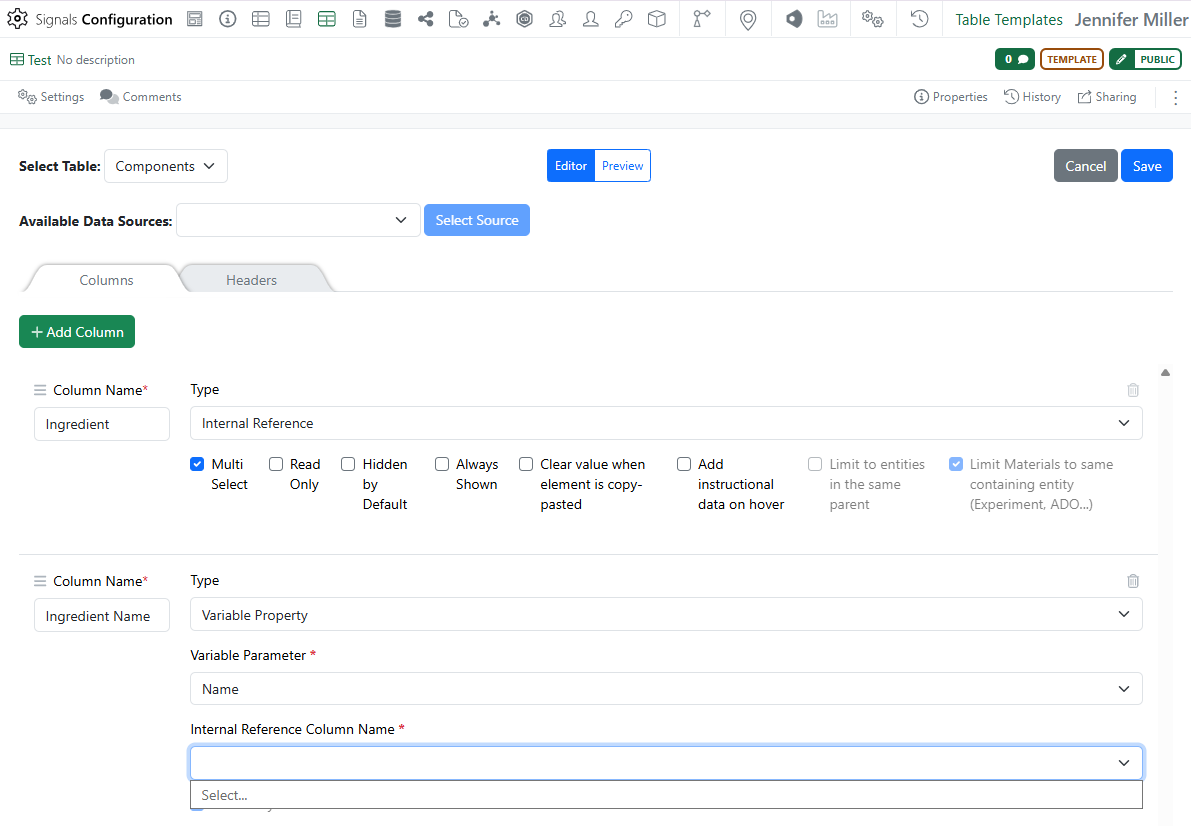Click the info circle icon in top toolbar
The height and width of the screenshot is (826, 1191).
(x=227, y=19)
